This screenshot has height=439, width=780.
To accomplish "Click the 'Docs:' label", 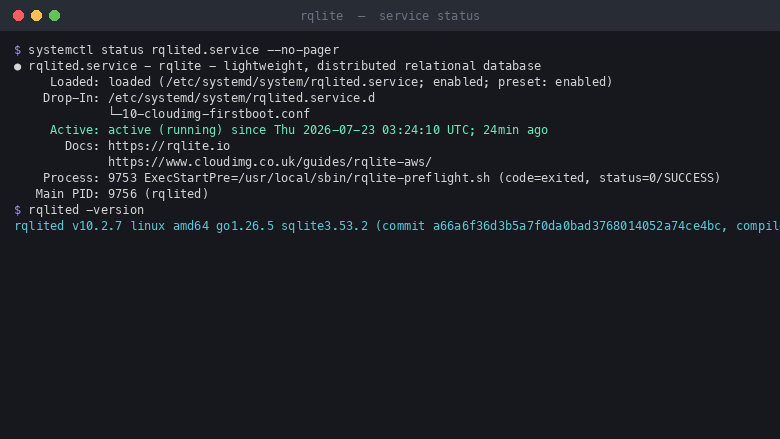I will (x=82, y=146).
